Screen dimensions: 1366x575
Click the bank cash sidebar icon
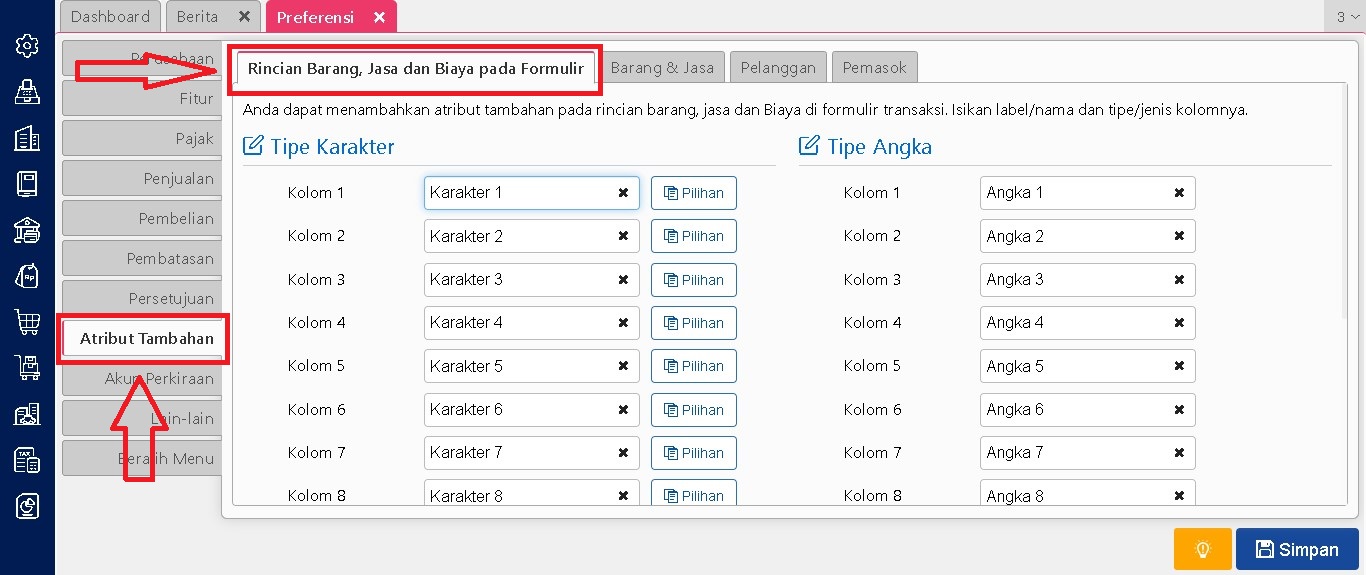[x=27, y=230]
